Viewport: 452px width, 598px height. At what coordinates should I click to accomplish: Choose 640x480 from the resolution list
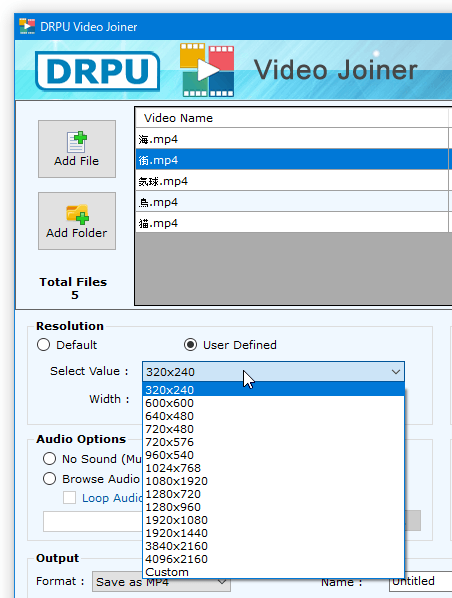click(273, 416)
